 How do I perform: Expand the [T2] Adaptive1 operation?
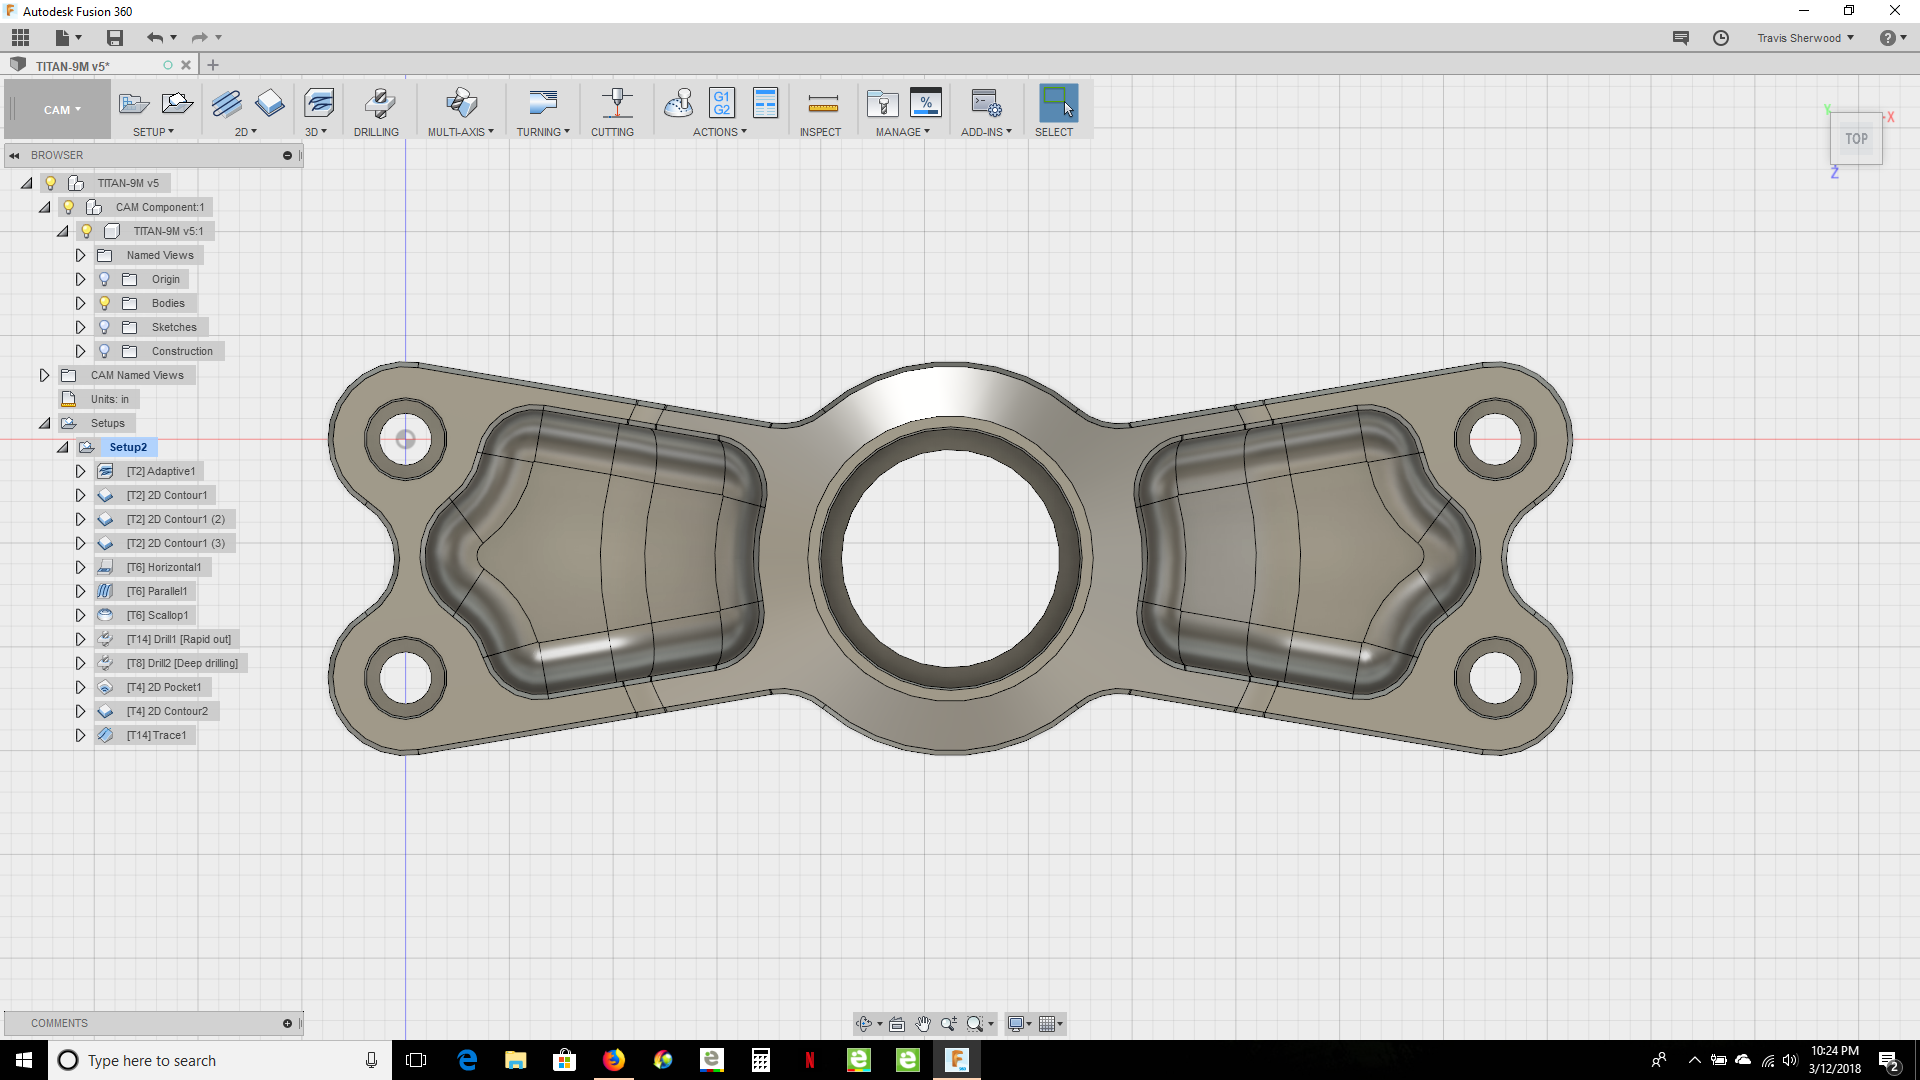tap(80, 471)
